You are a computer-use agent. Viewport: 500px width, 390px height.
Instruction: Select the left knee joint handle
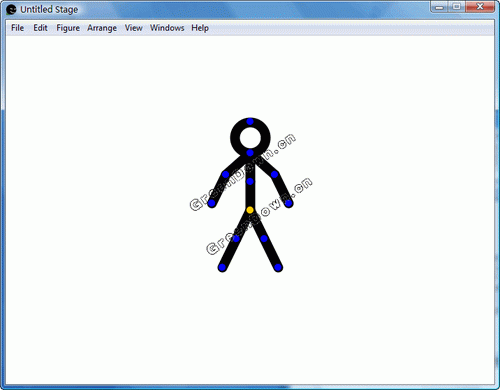click(x=236, y=239)
